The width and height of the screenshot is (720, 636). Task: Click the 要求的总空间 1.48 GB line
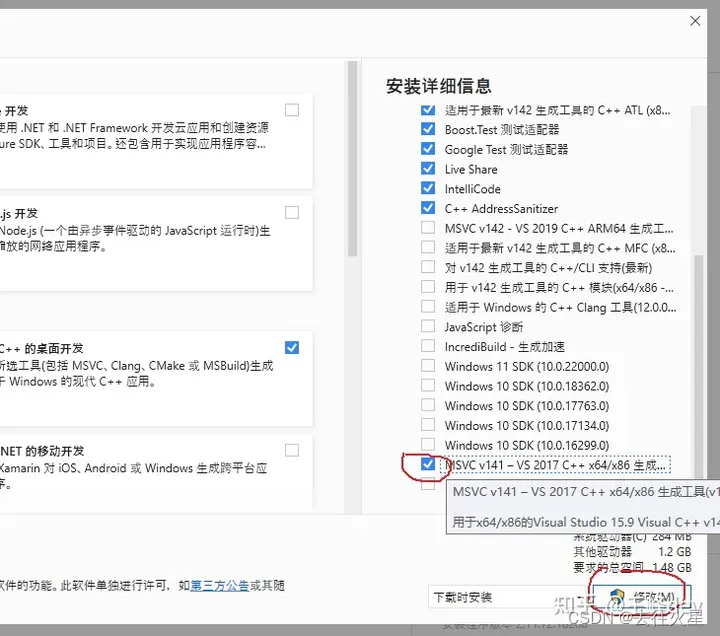(632, 567)
